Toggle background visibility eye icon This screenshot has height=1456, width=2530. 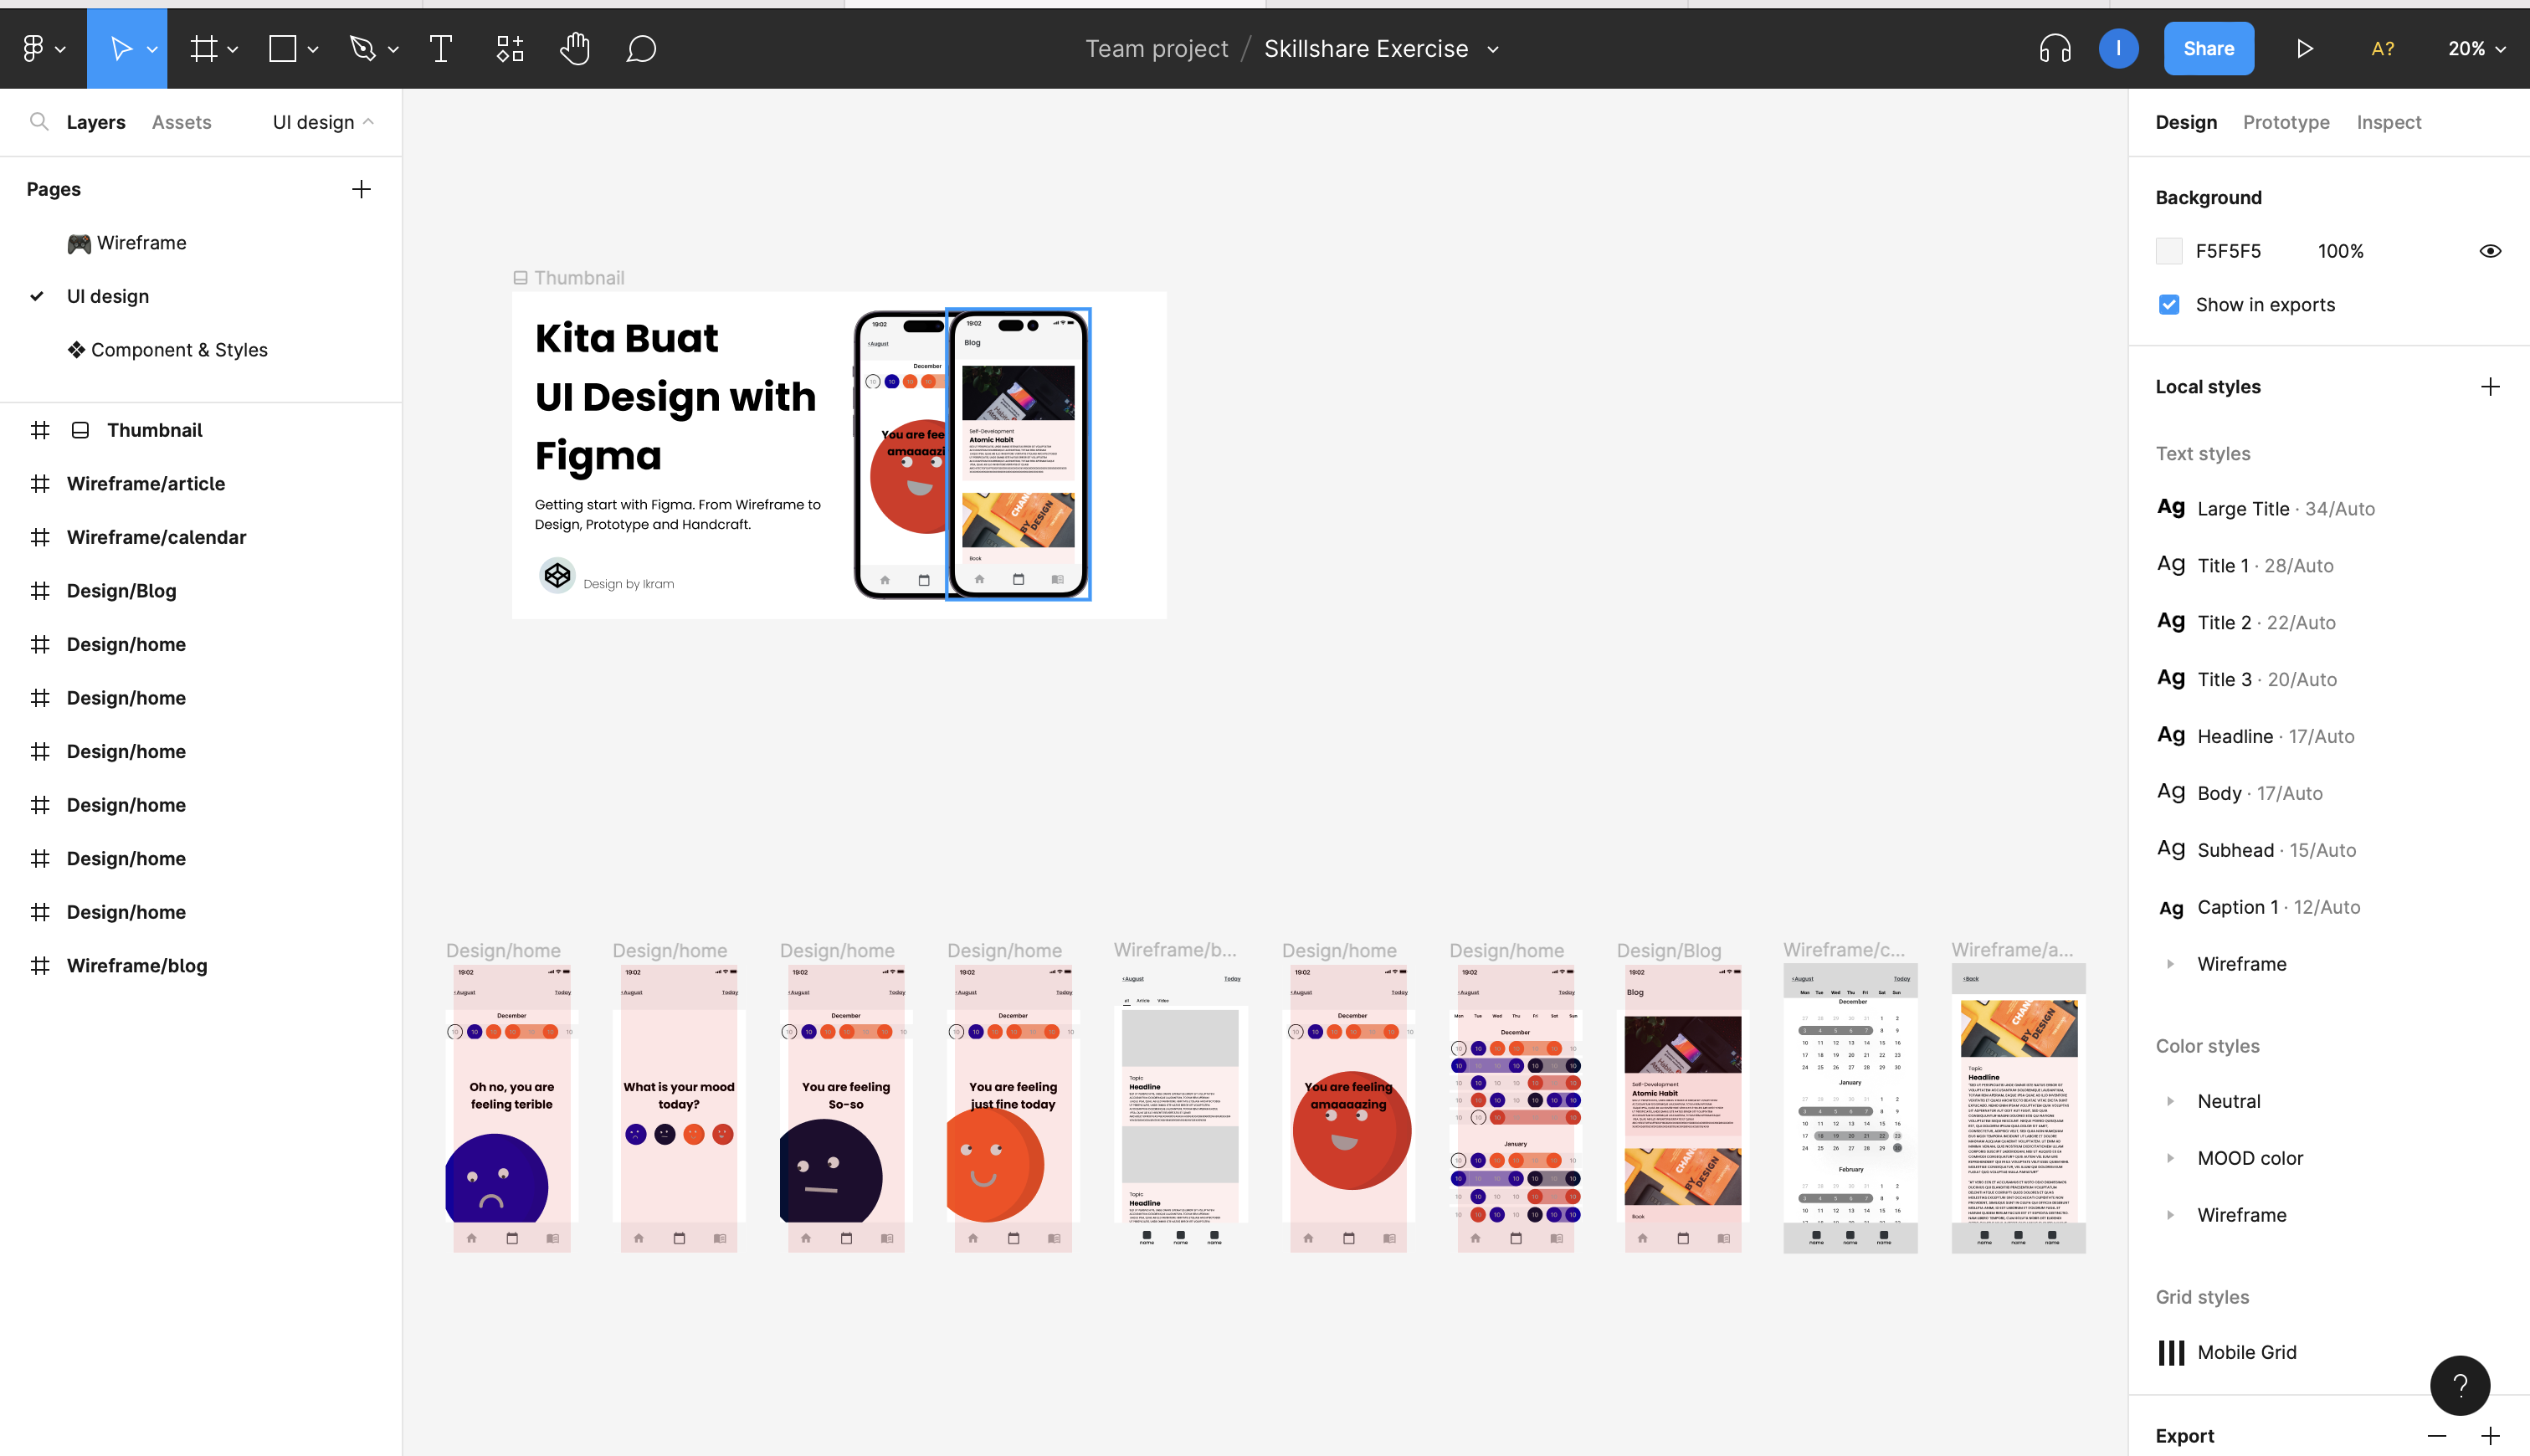[2490, 251]
